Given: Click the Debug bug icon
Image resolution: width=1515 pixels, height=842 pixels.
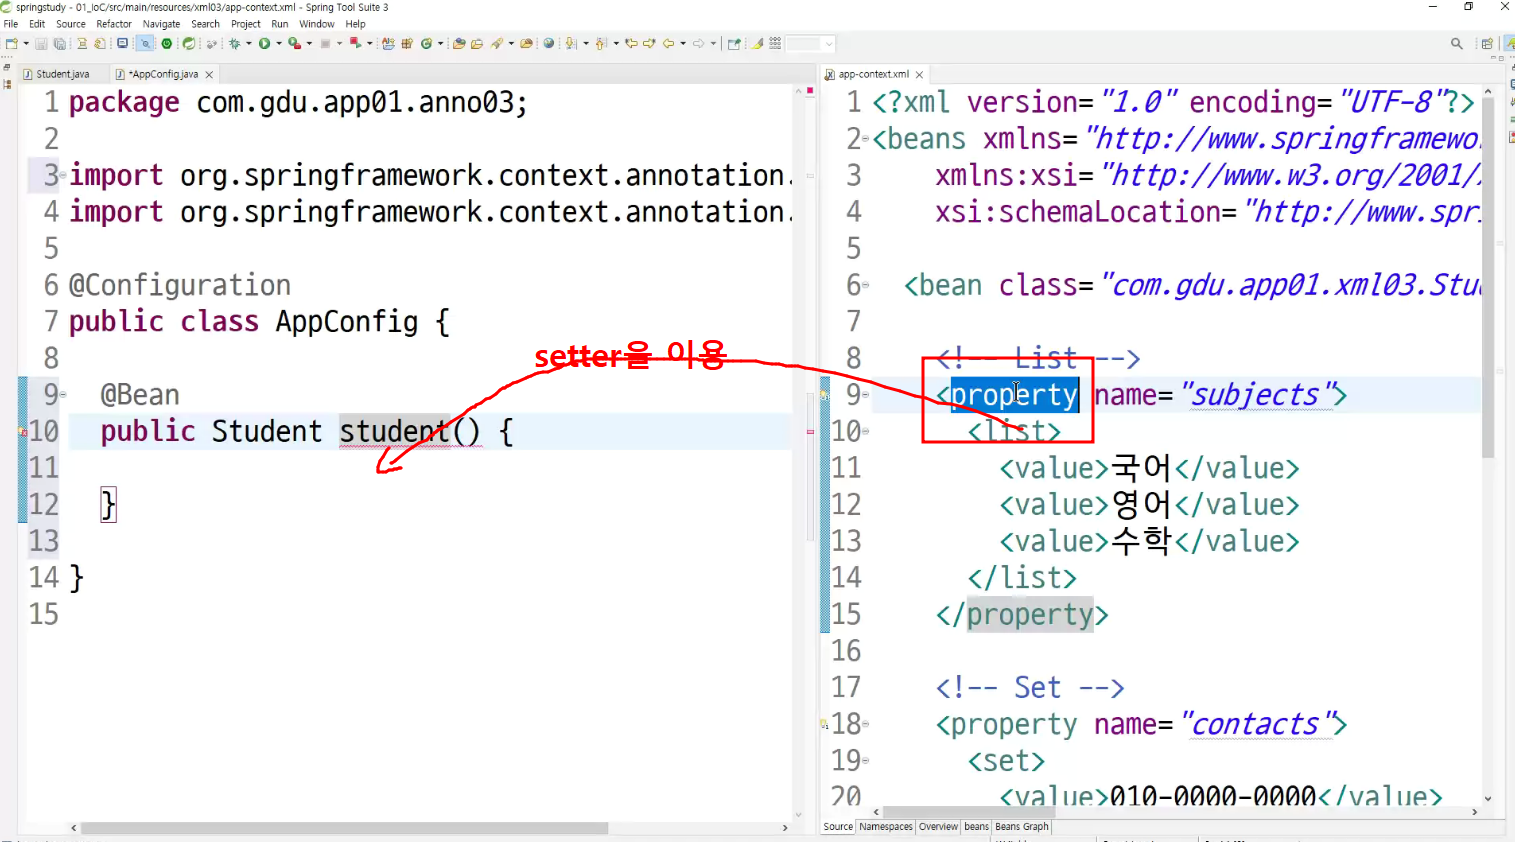Looking at the screenshot, I should click(234, 43).
